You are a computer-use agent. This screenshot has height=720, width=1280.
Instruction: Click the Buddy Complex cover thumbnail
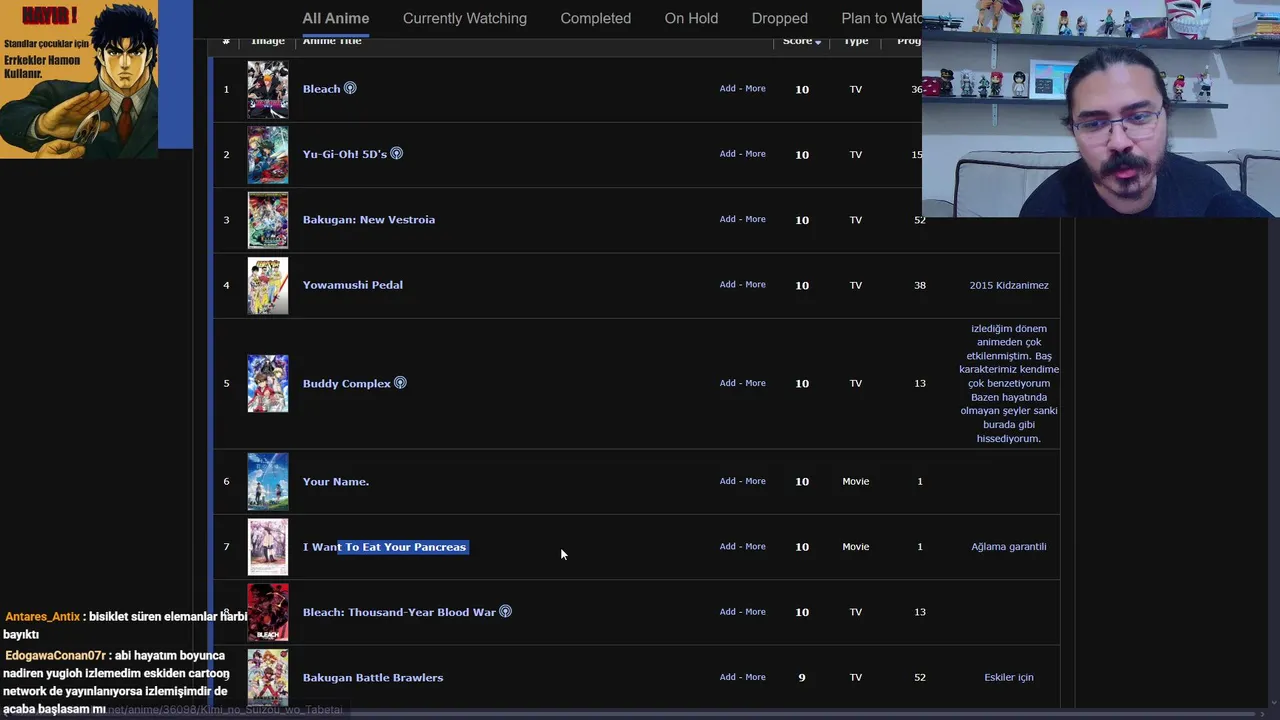(268, 383)
